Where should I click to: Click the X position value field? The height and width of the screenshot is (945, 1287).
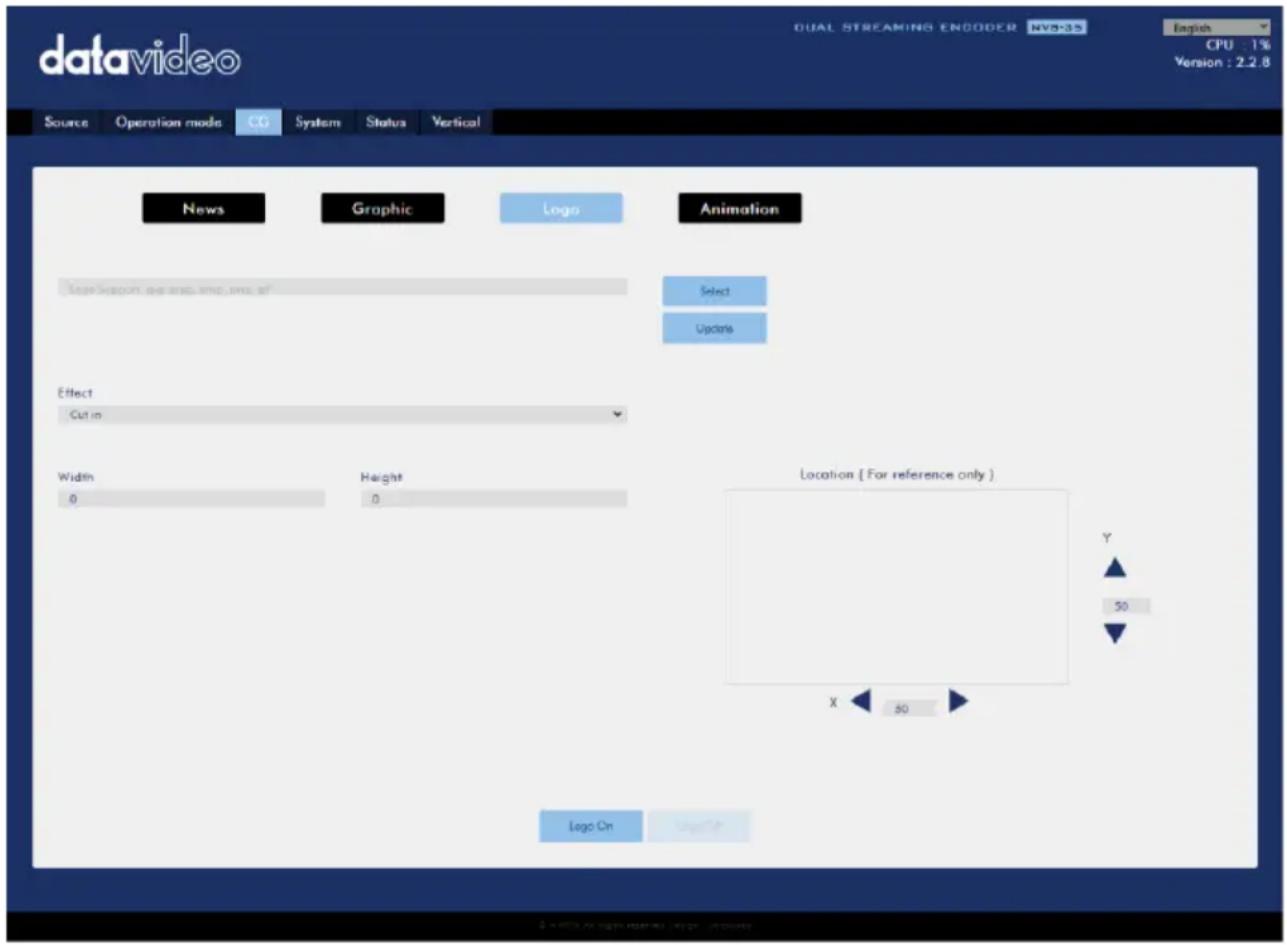(909, 708)
